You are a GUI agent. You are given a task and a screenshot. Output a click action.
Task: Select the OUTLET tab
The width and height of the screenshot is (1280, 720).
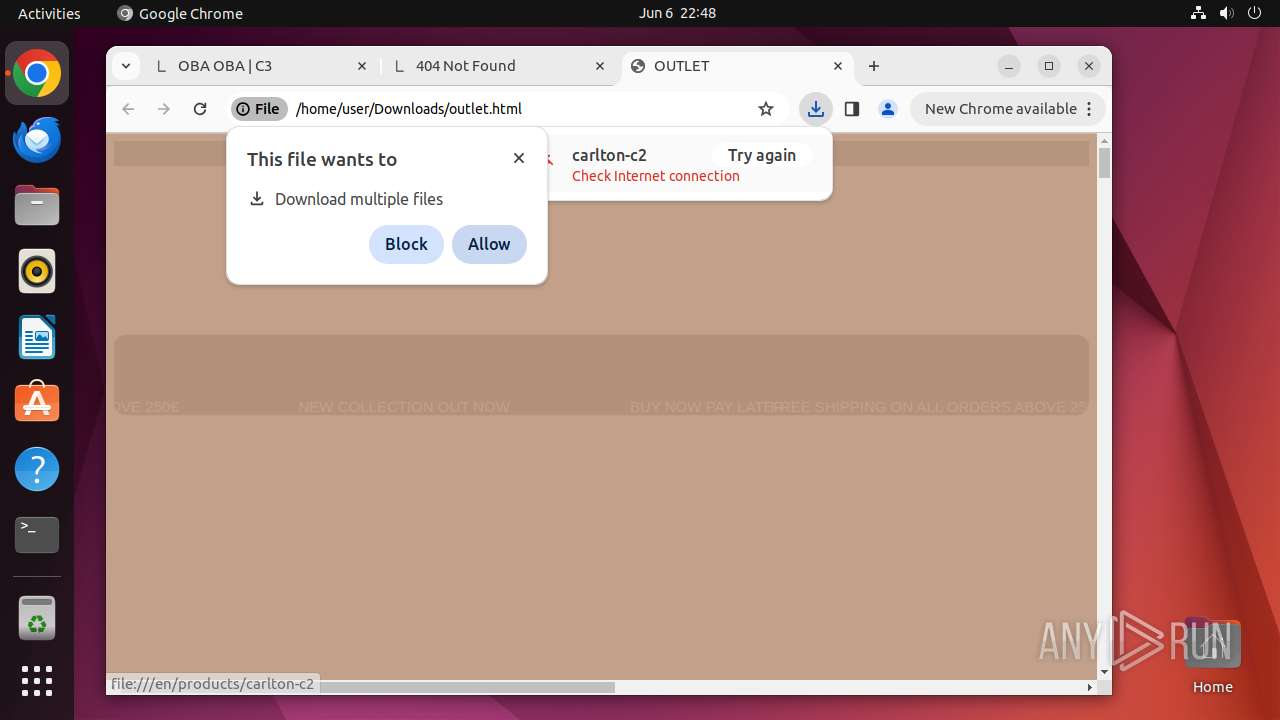(738, 66)
